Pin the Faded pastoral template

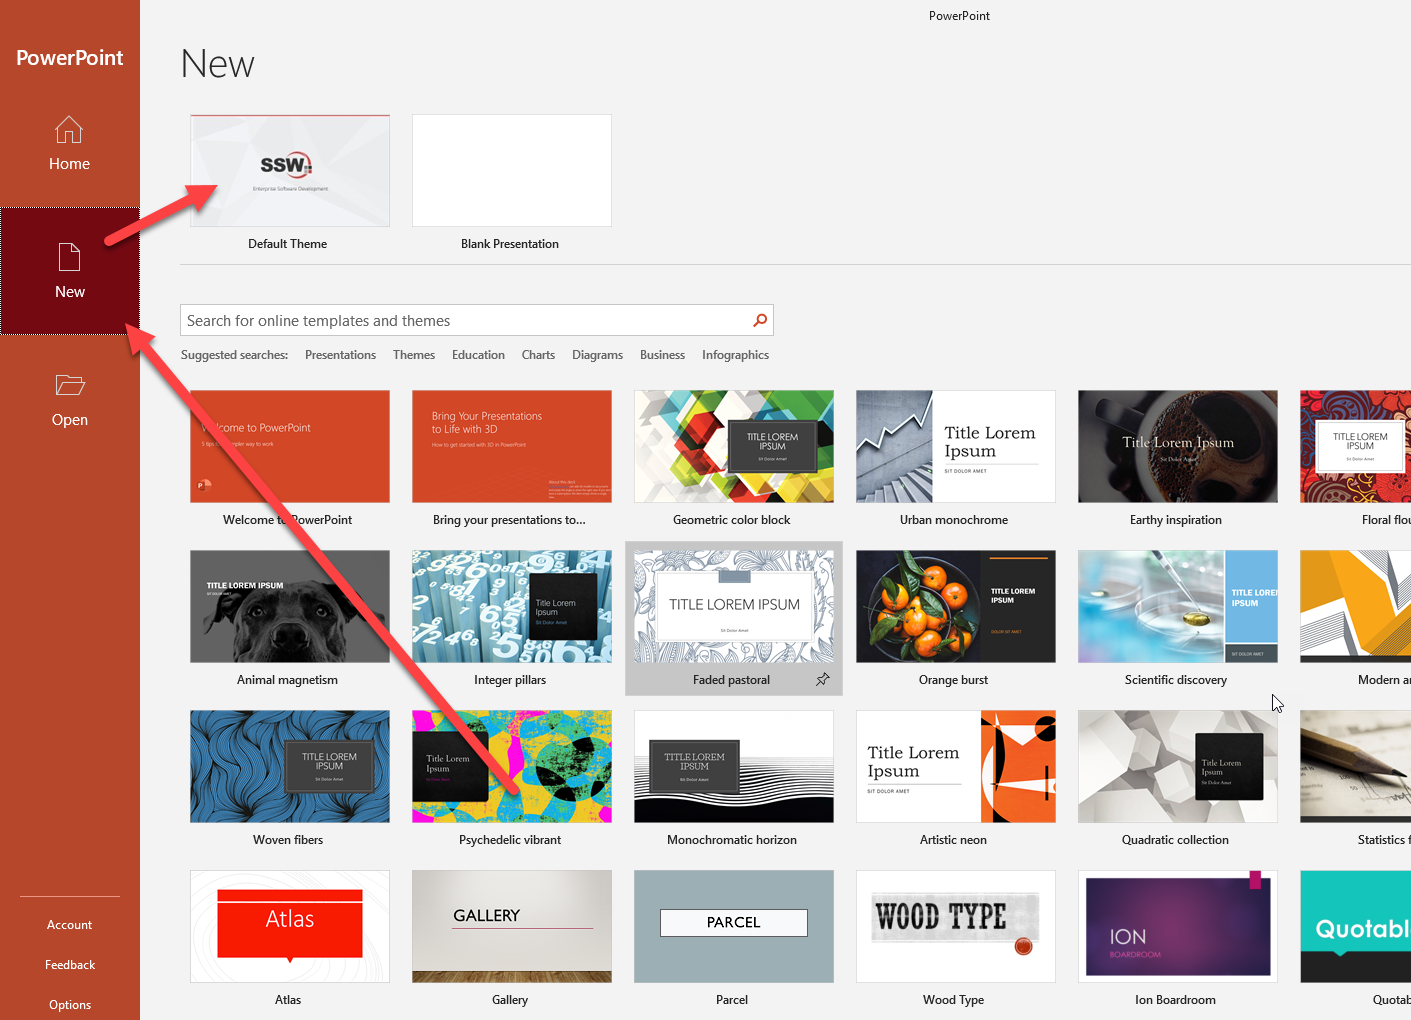pos(822,680)
